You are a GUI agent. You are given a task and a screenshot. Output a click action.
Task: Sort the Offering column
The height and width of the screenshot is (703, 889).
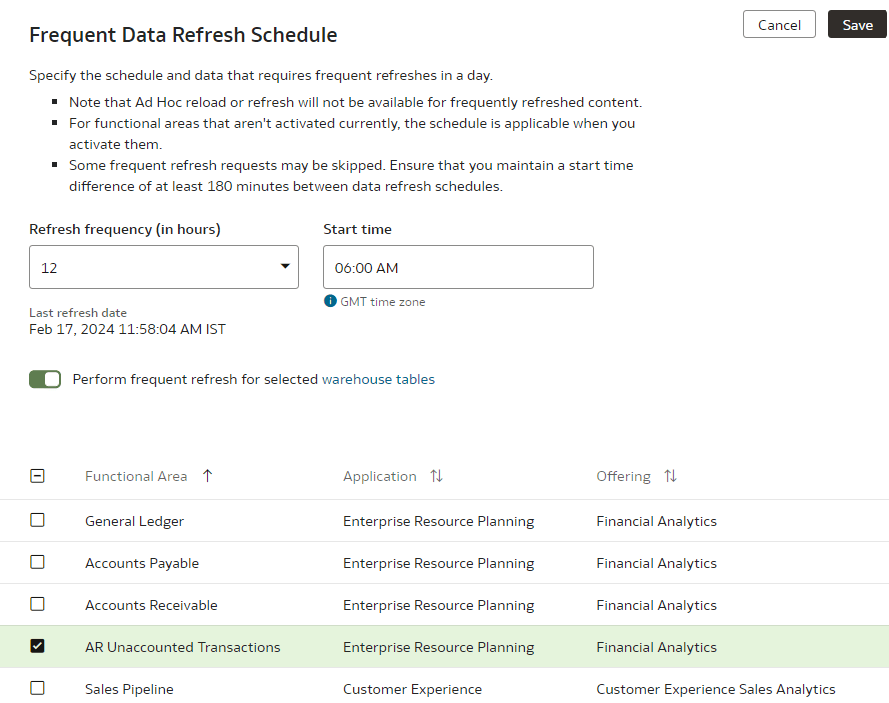click(x=670, y=476)
